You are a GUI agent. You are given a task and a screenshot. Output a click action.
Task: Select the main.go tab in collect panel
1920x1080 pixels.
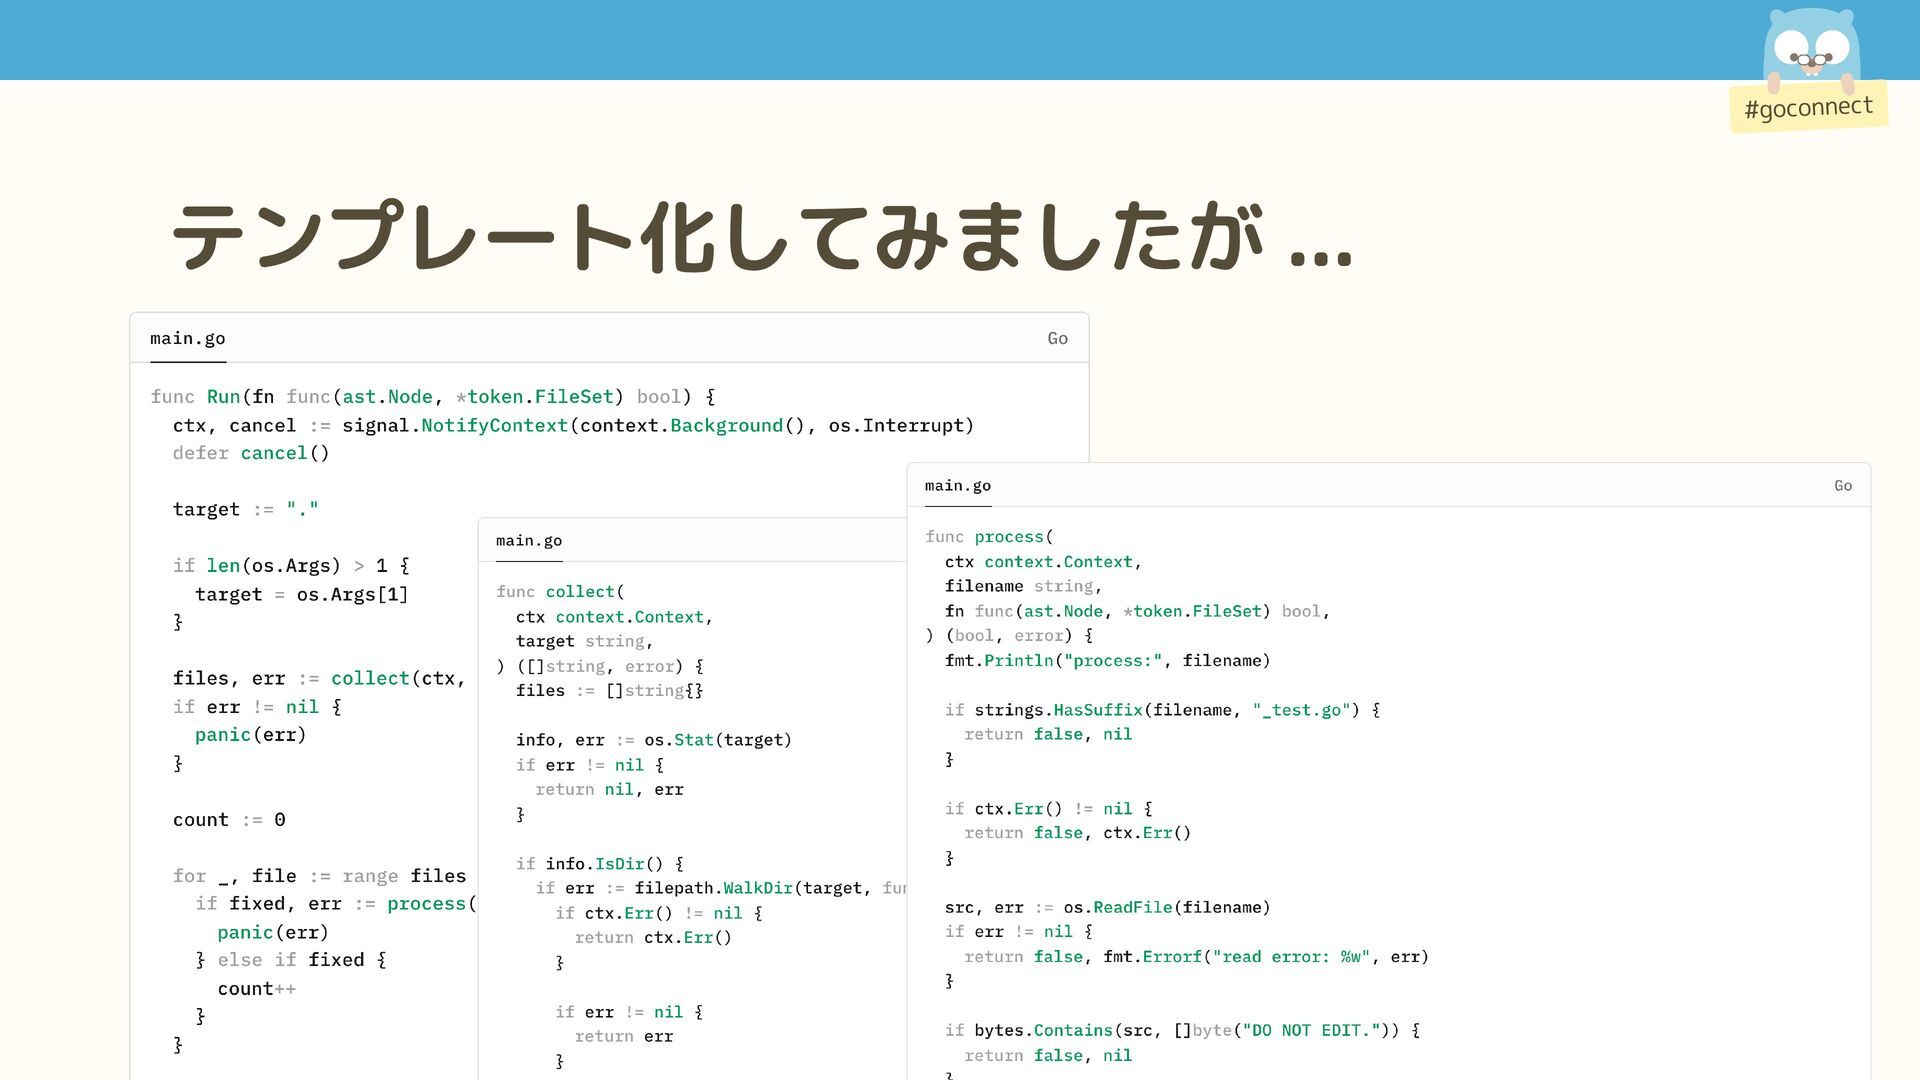pyautogui.click(x=529, y=541)
